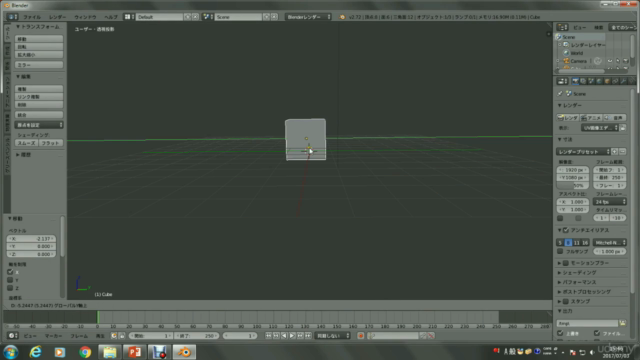Toggle the アンチエイリアス checkbox
The width and height of the screenshot is (640, 360).
coord(566,230)
